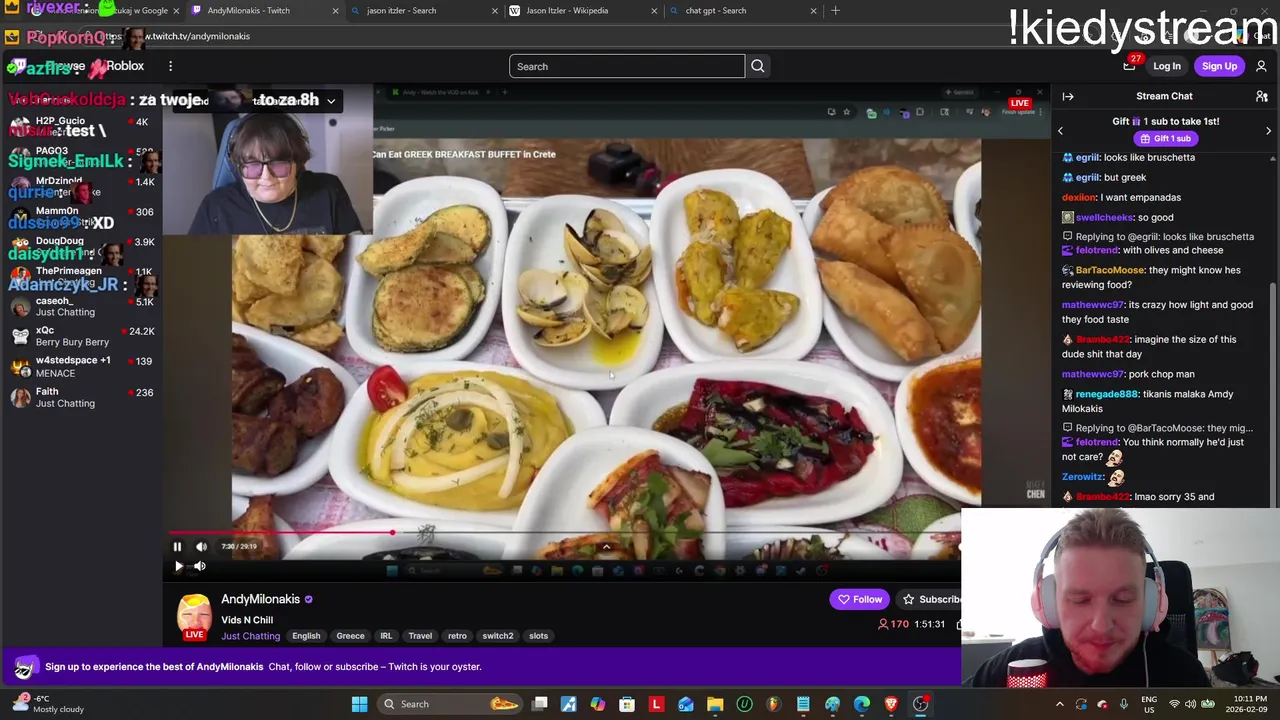Open the user profile menu icon
This screenshot has width=1280, height=720.
(x=1261, y=66)
